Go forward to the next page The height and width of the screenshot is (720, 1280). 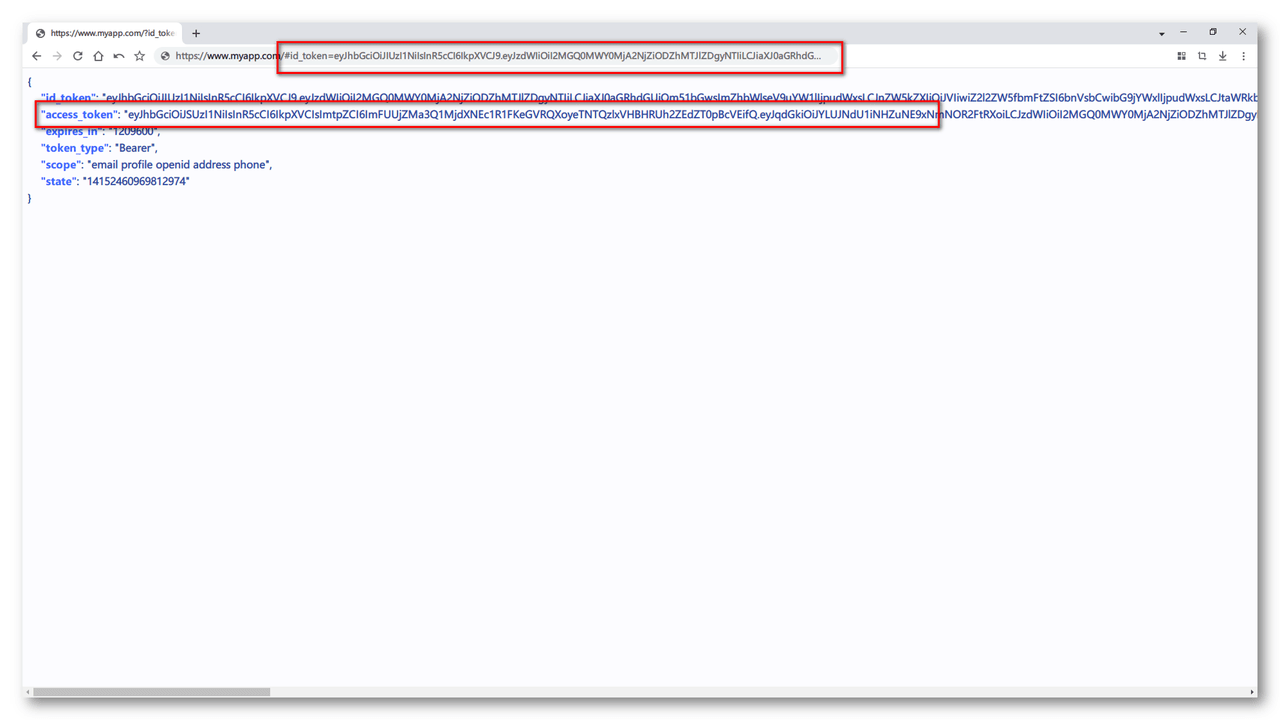click(x=57, y=56)
